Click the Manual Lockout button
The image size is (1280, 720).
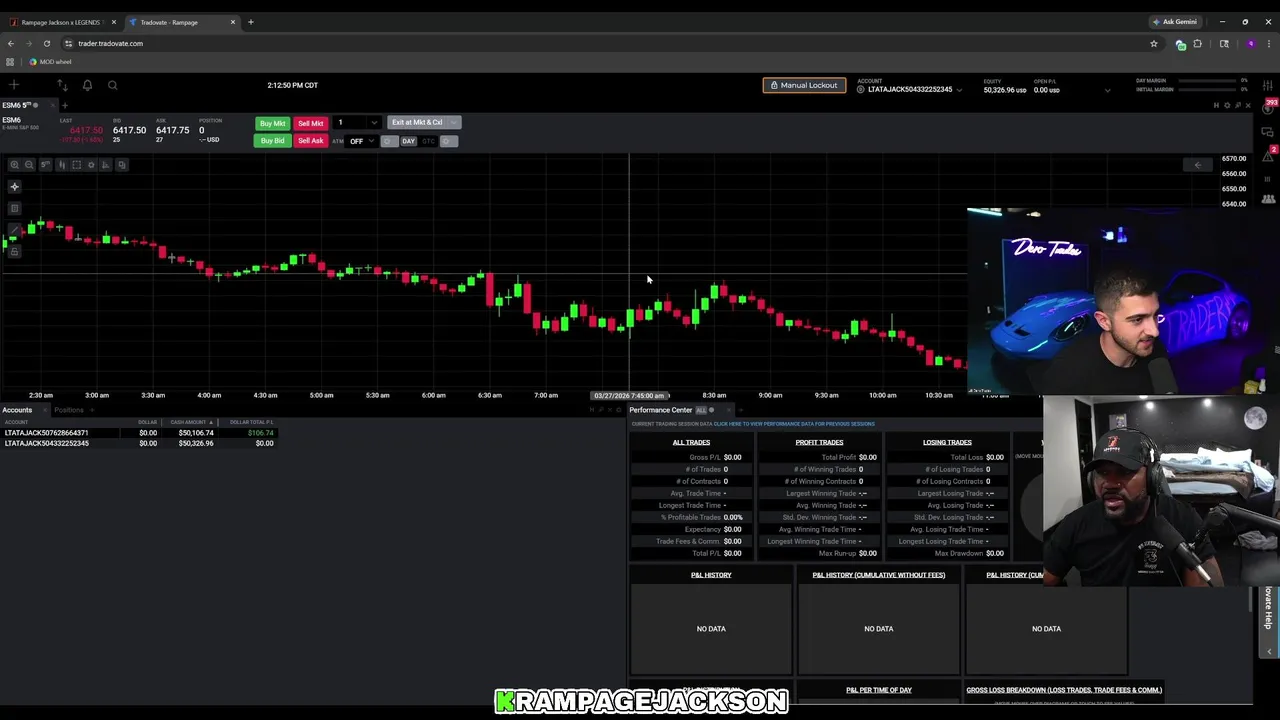coord(804,85)
